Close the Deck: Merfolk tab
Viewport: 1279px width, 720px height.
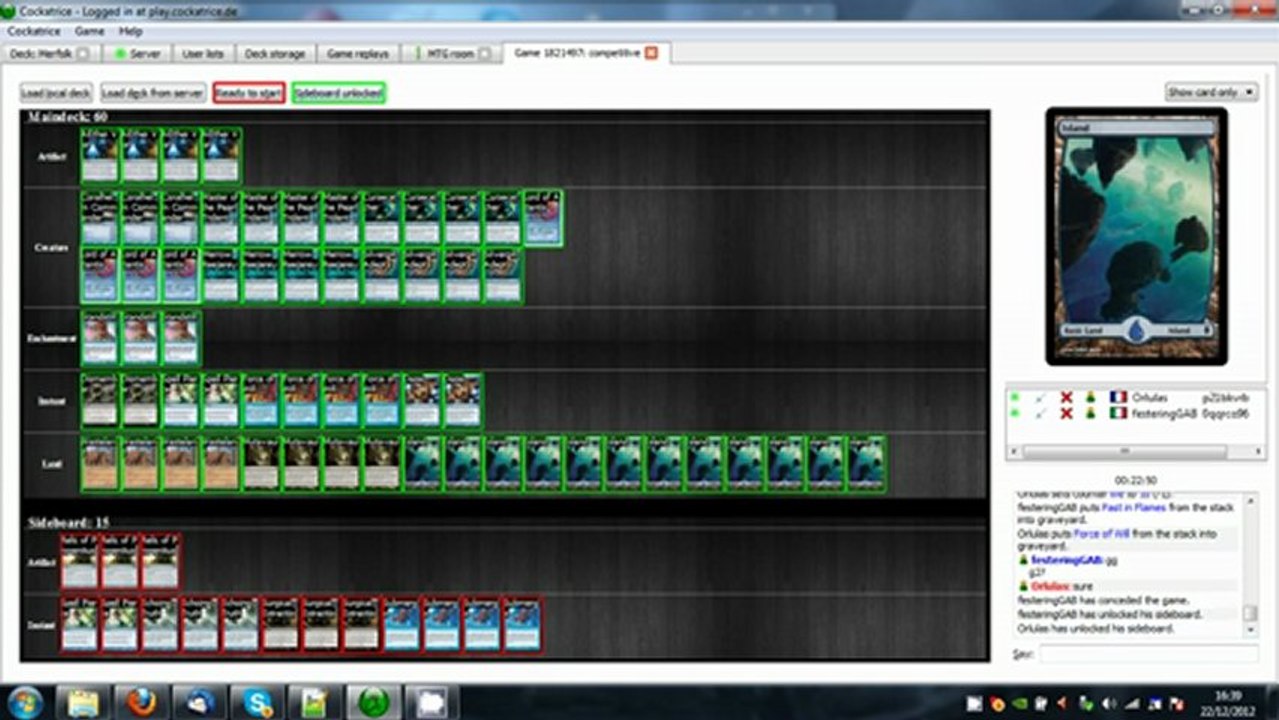(x=83, y=53)
